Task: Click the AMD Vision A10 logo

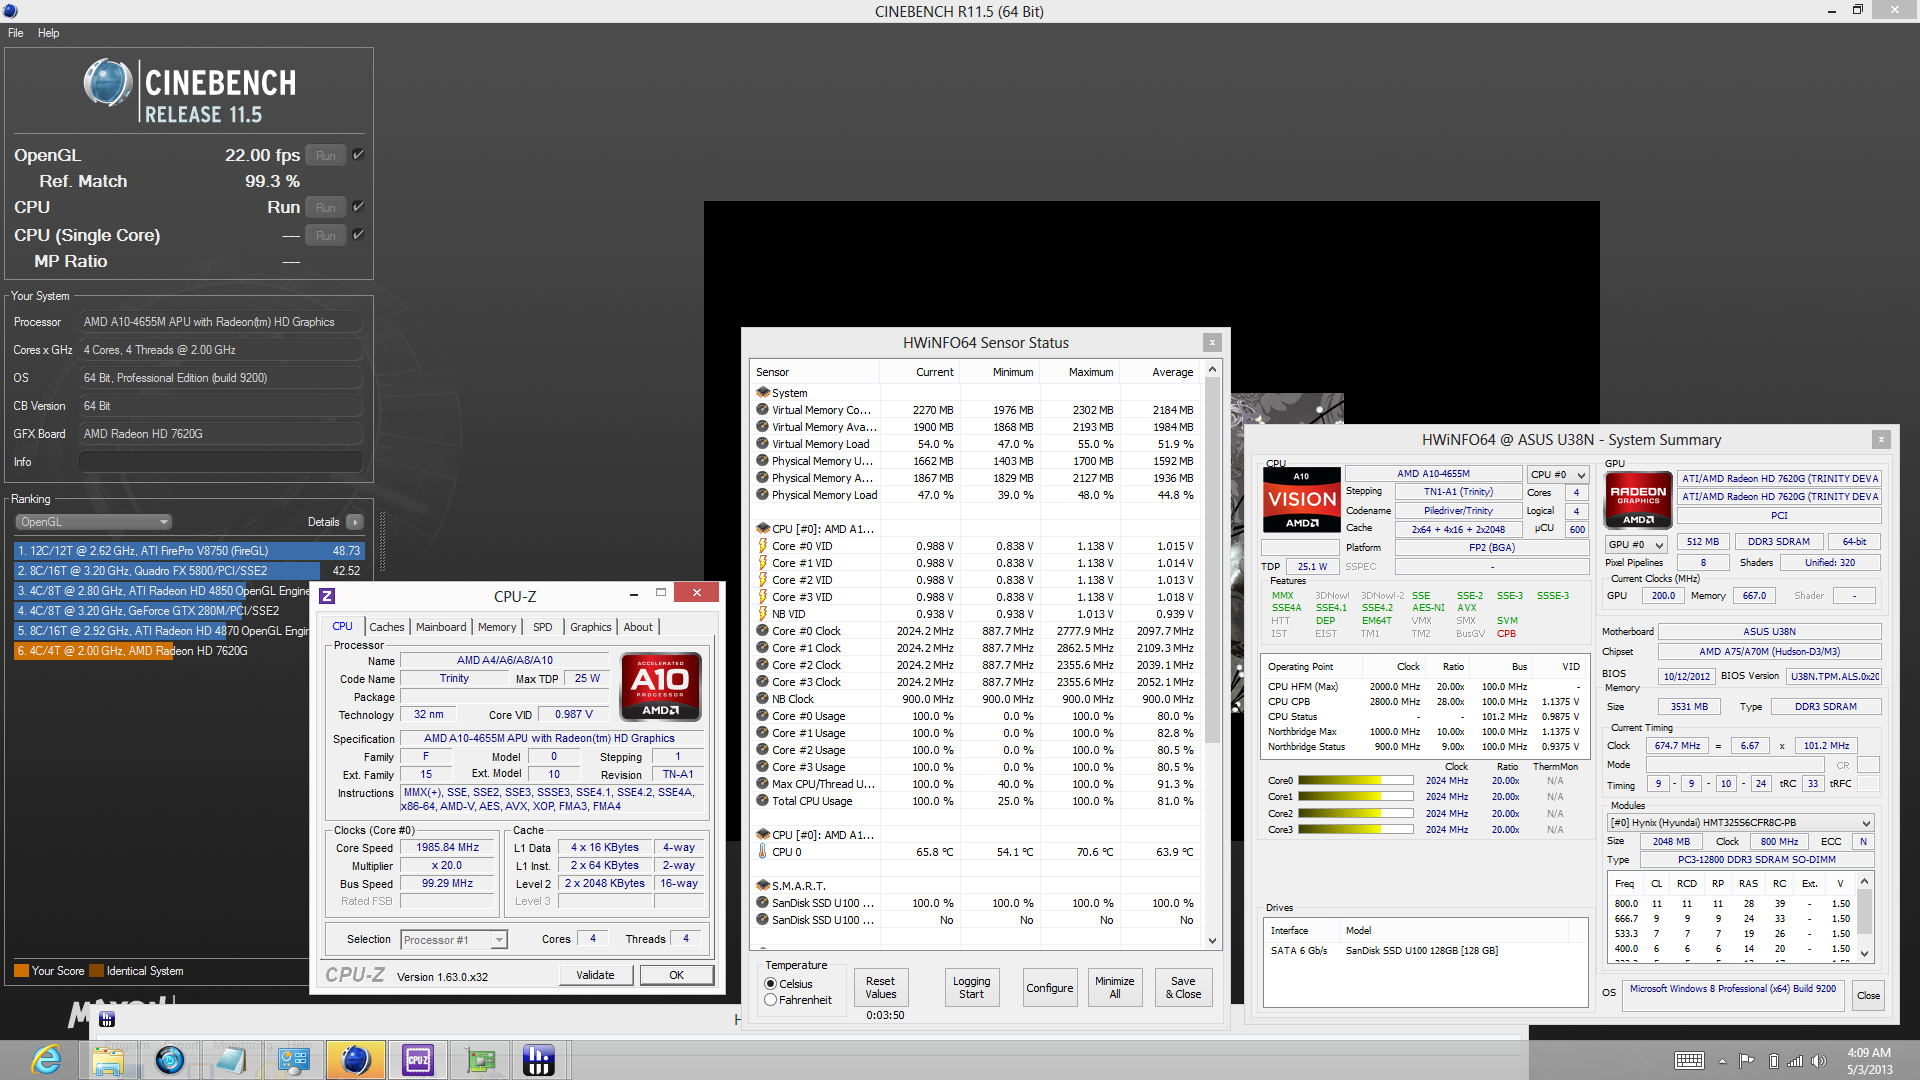Action: pos(1302,499)
